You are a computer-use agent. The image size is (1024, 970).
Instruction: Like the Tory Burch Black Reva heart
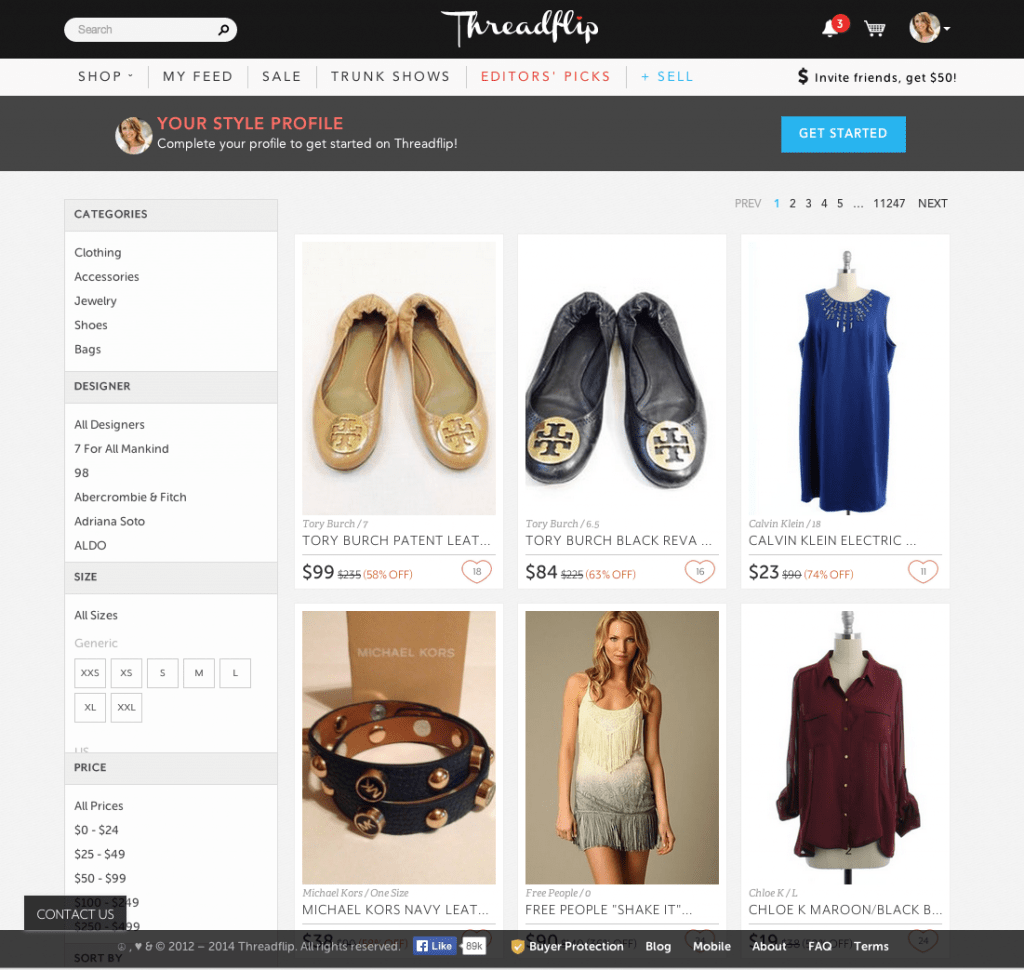(699, 572)
